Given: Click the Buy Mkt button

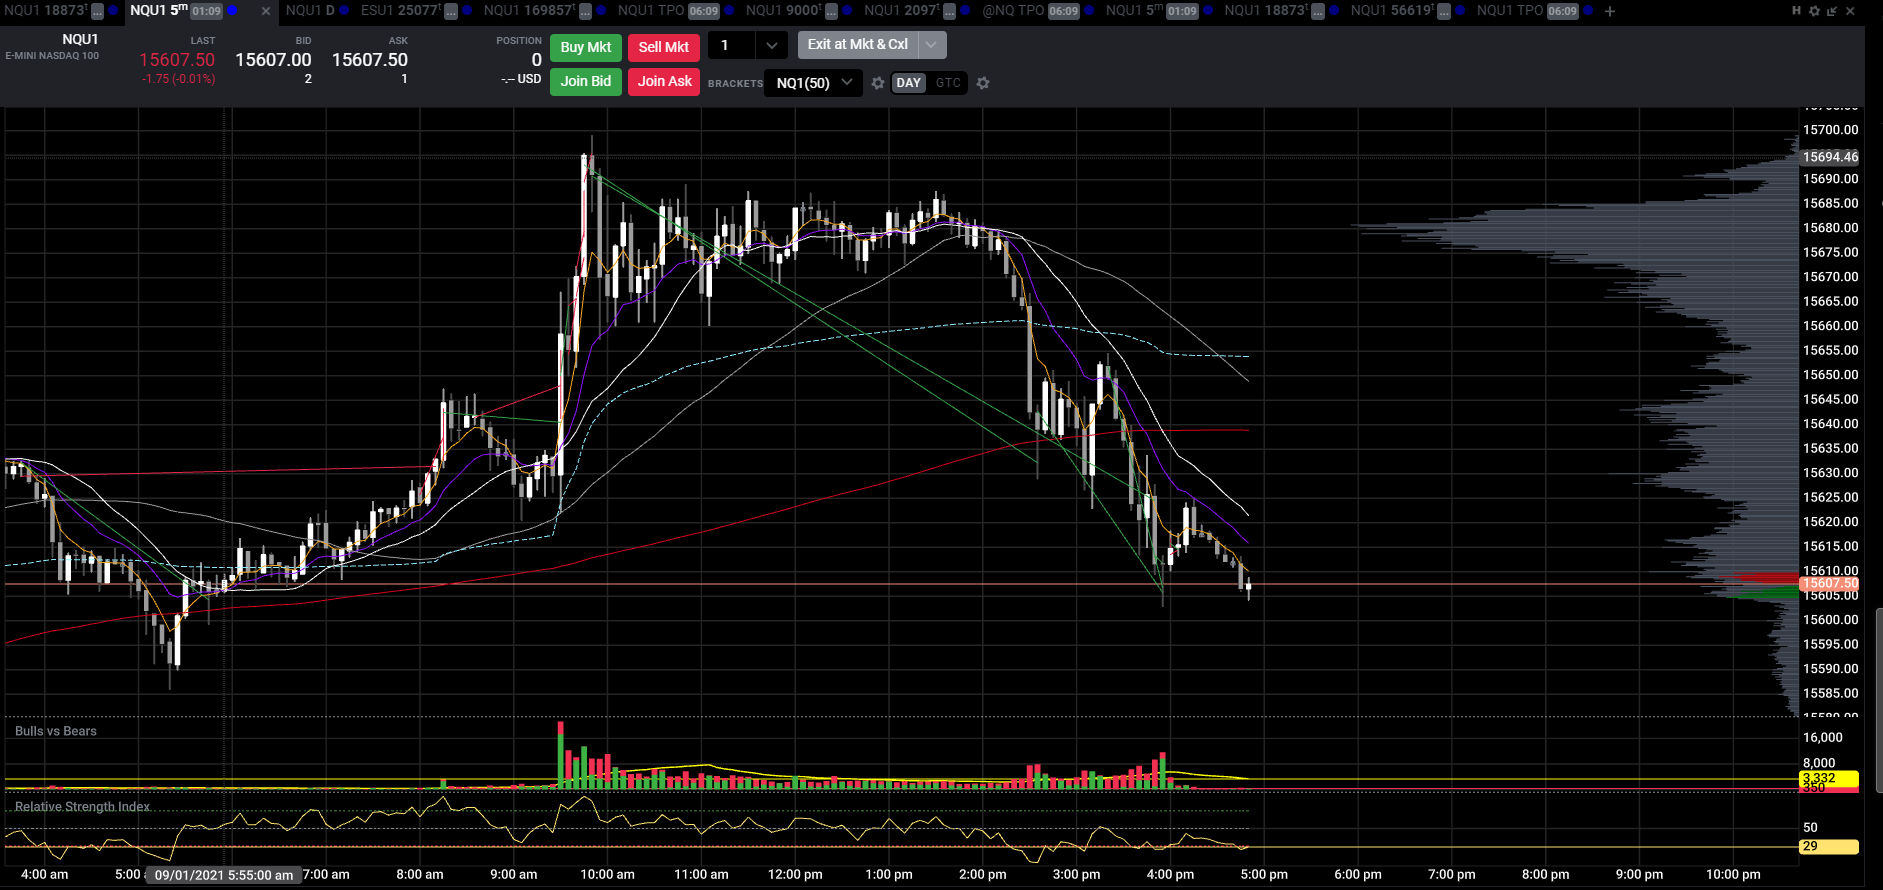Looking at the screenshot, I should [x=586, y=47].
